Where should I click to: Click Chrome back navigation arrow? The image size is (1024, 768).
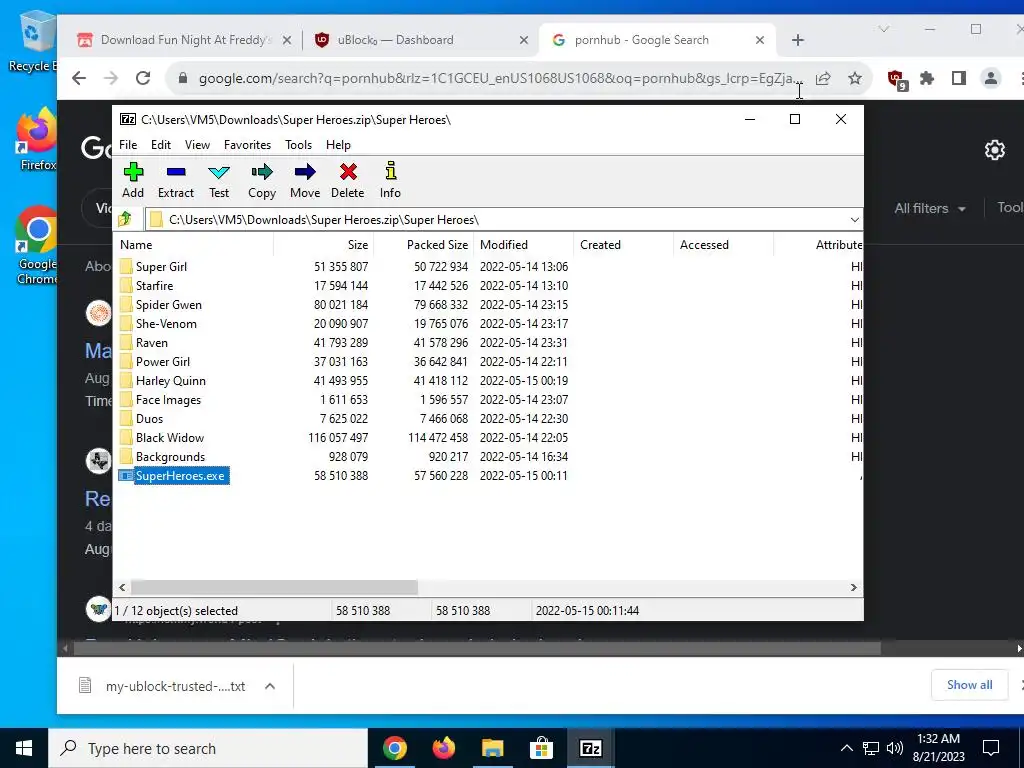pos(79,78)
